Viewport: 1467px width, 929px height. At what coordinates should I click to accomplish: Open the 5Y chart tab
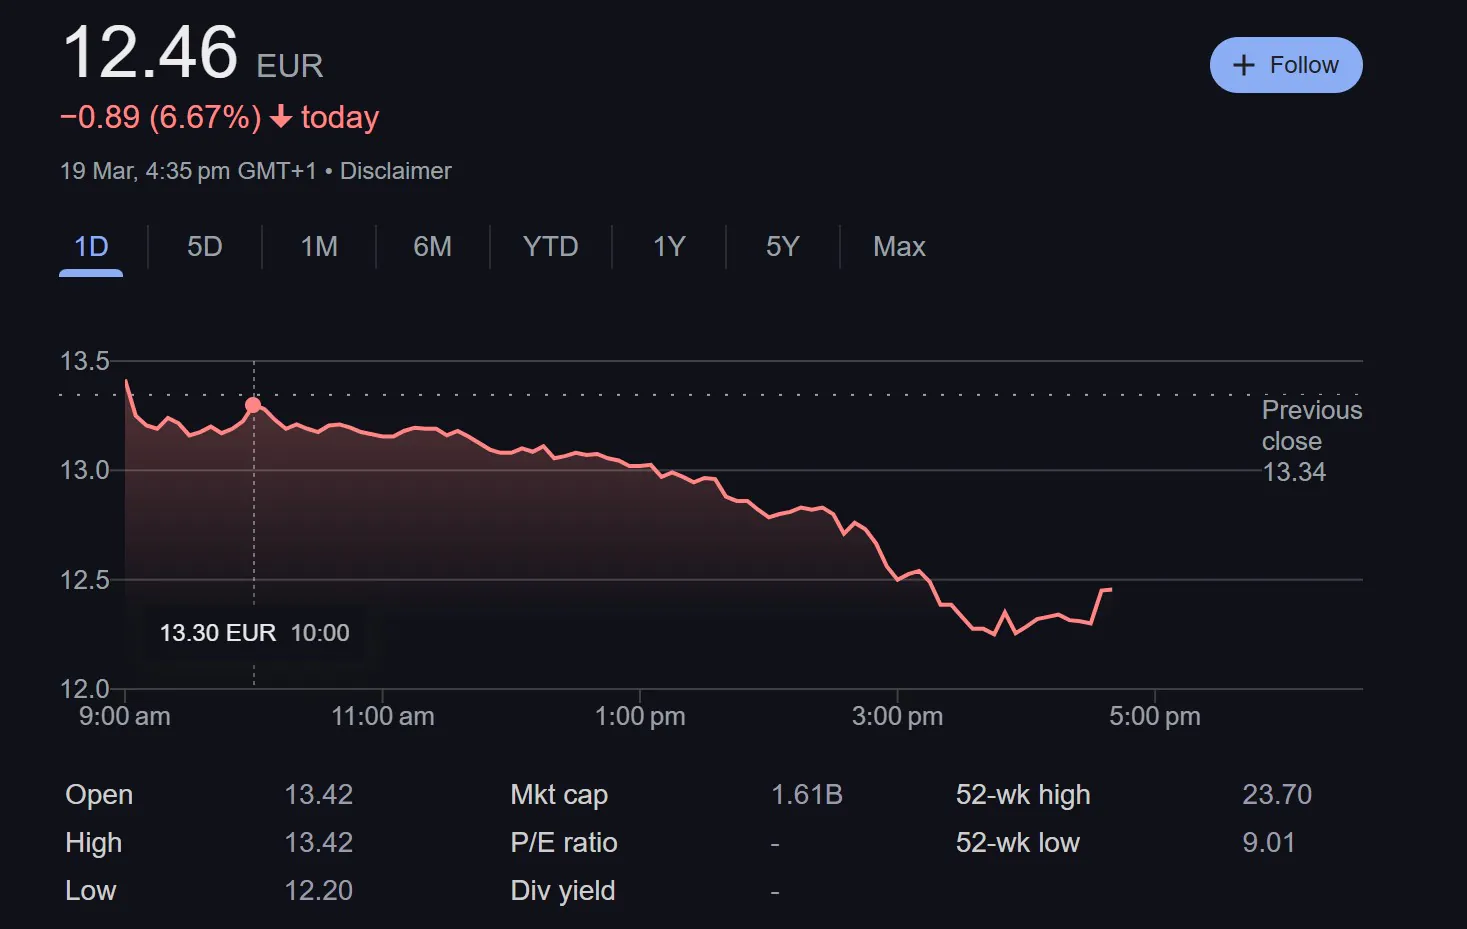coord(782,247)
